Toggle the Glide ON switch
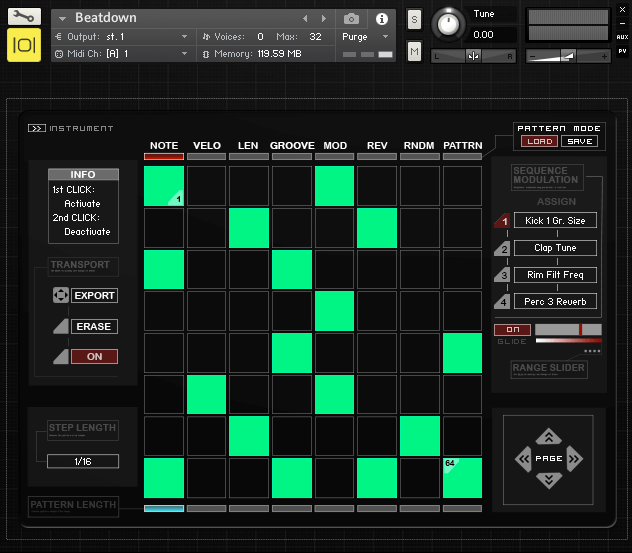 click(512, 329)
